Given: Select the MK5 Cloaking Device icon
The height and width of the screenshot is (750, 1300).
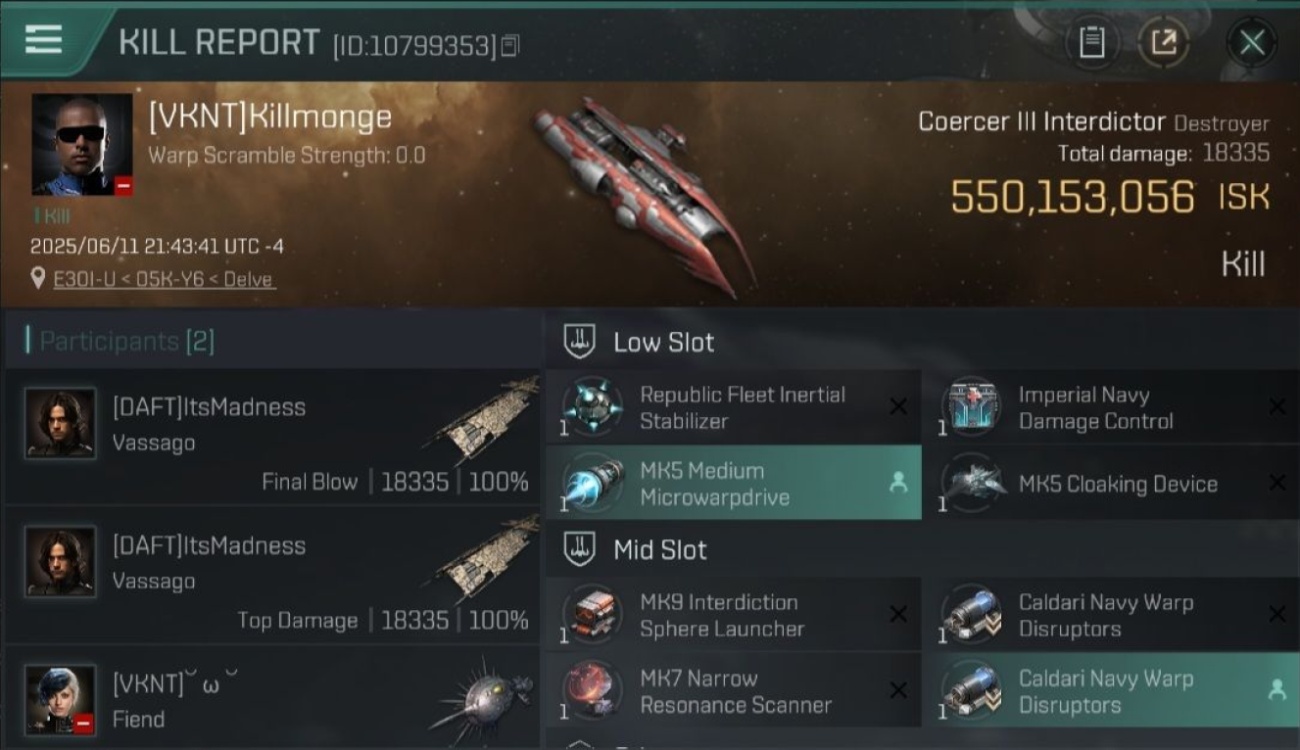Looking at the screenshot, I should point(971,483).
